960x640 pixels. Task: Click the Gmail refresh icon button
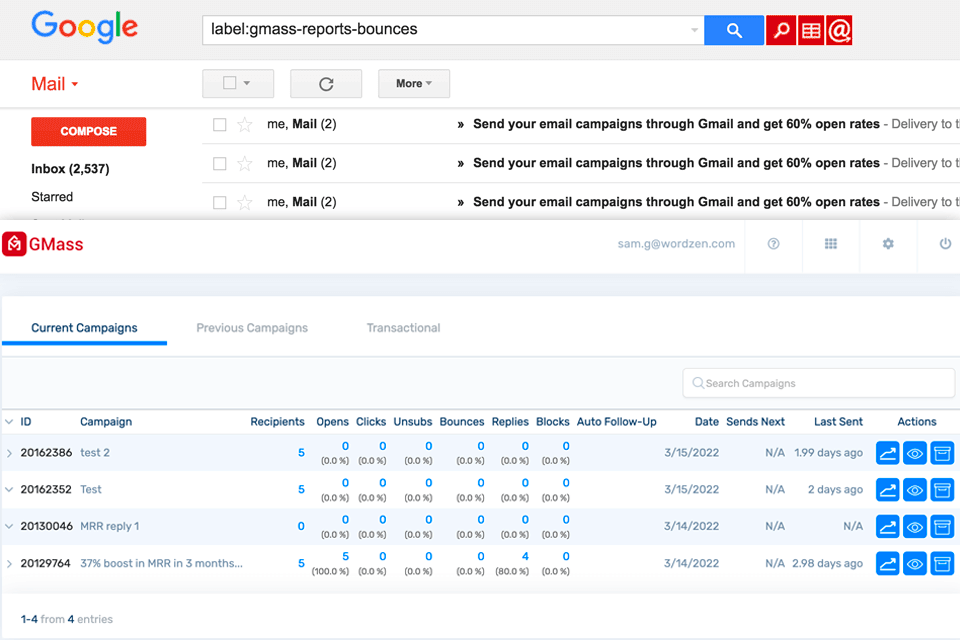[326, 83]
